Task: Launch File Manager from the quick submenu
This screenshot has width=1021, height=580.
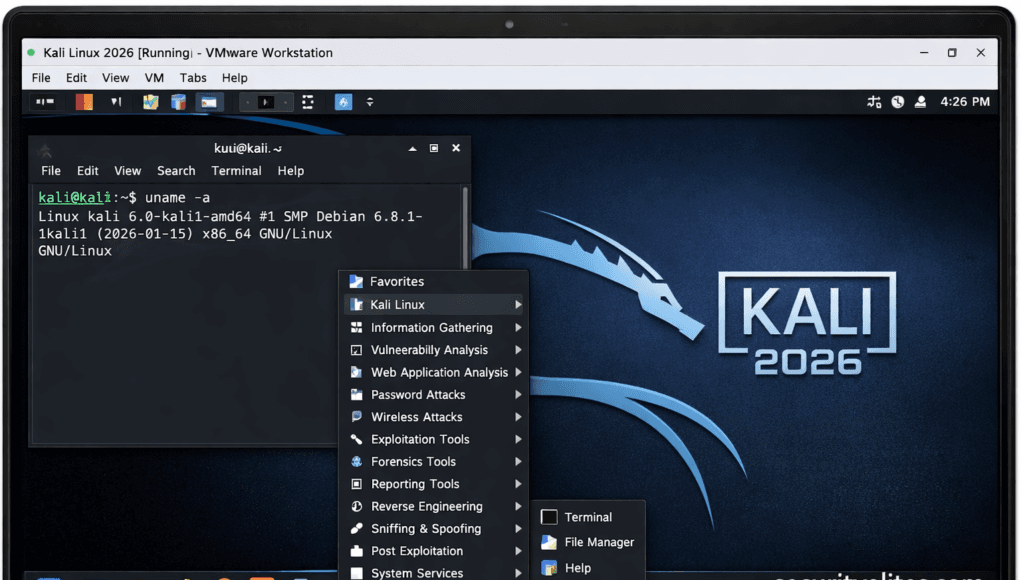Action: 597,542
